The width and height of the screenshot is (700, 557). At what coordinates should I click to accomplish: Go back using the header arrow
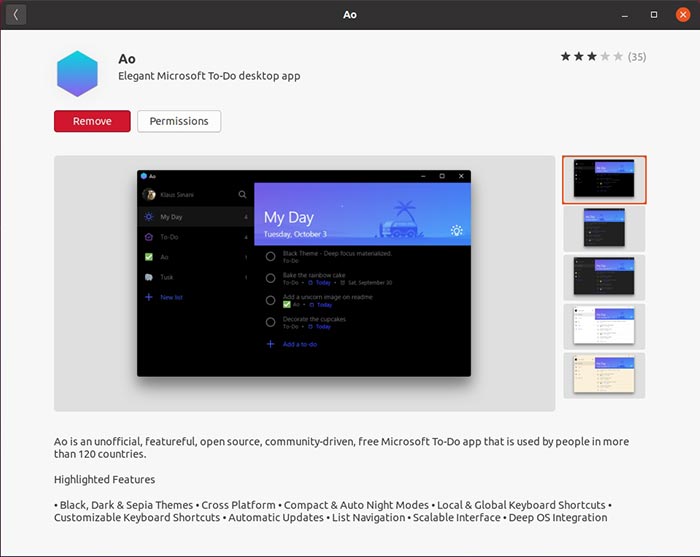pyautogui.click(x=16, y=14)
